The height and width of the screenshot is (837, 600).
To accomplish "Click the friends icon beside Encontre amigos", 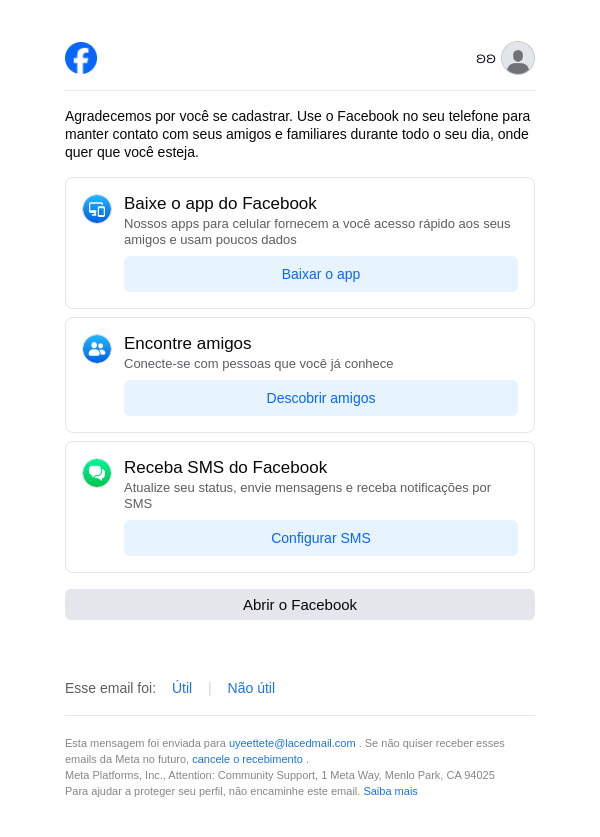I will (x=97, y=349).
